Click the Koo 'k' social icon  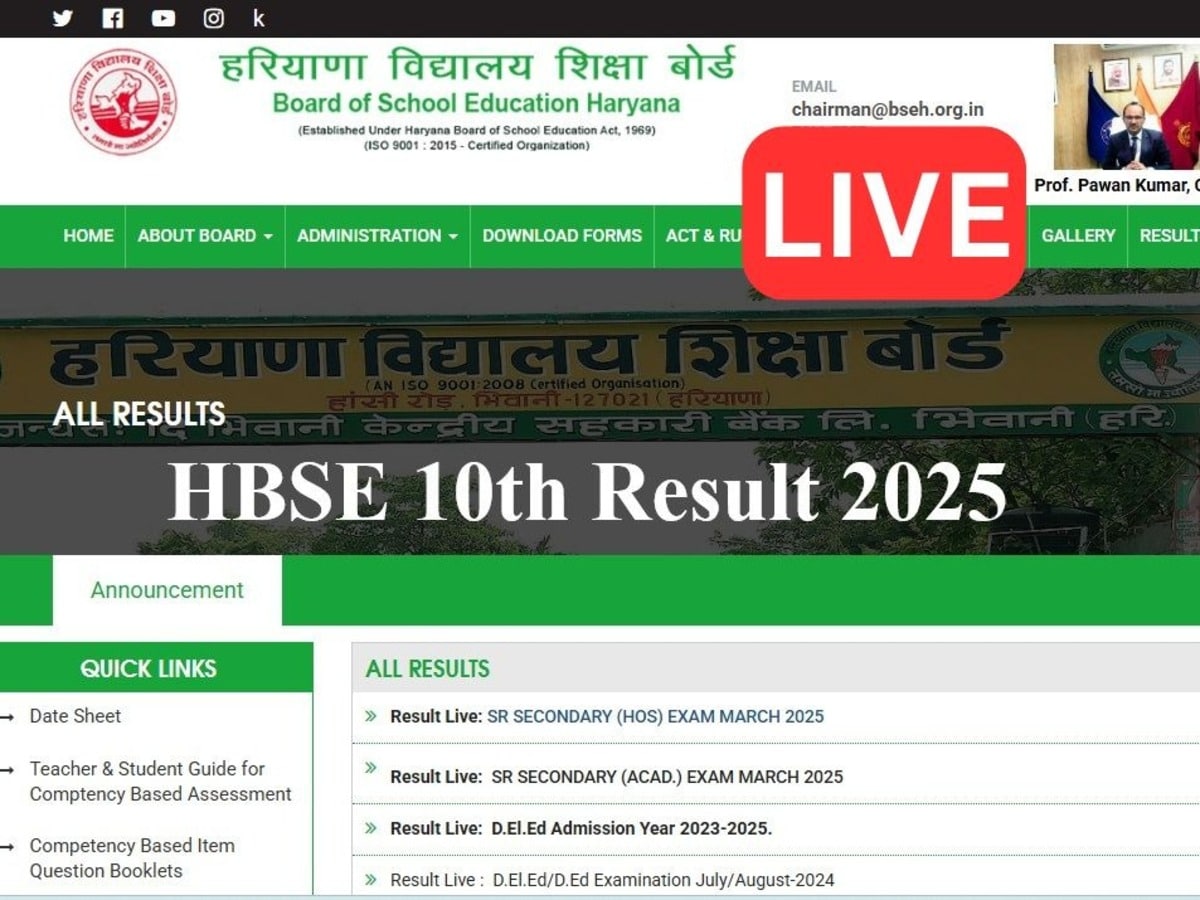tap(259, 18)
